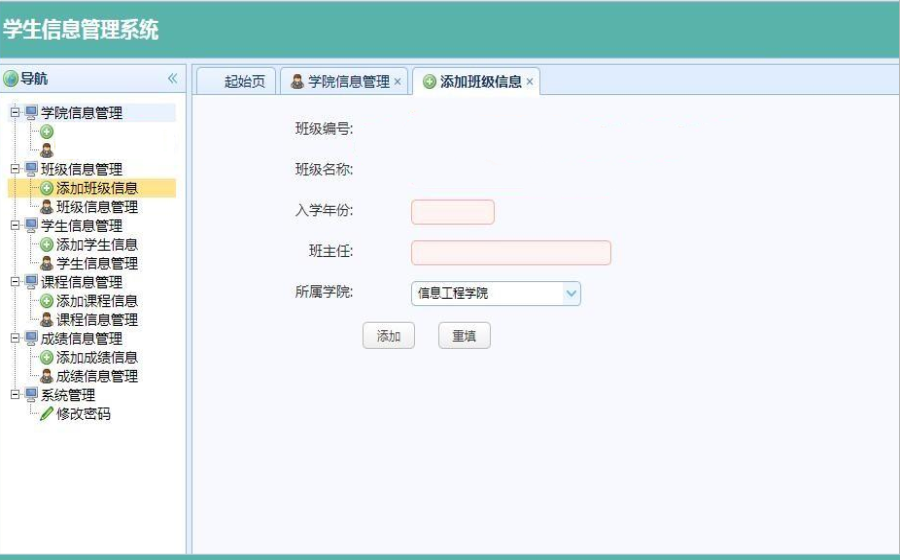Screen dimensions: 900x560
Task: Collapse the 班级信息管理 tree node
Action: [15, 169]
